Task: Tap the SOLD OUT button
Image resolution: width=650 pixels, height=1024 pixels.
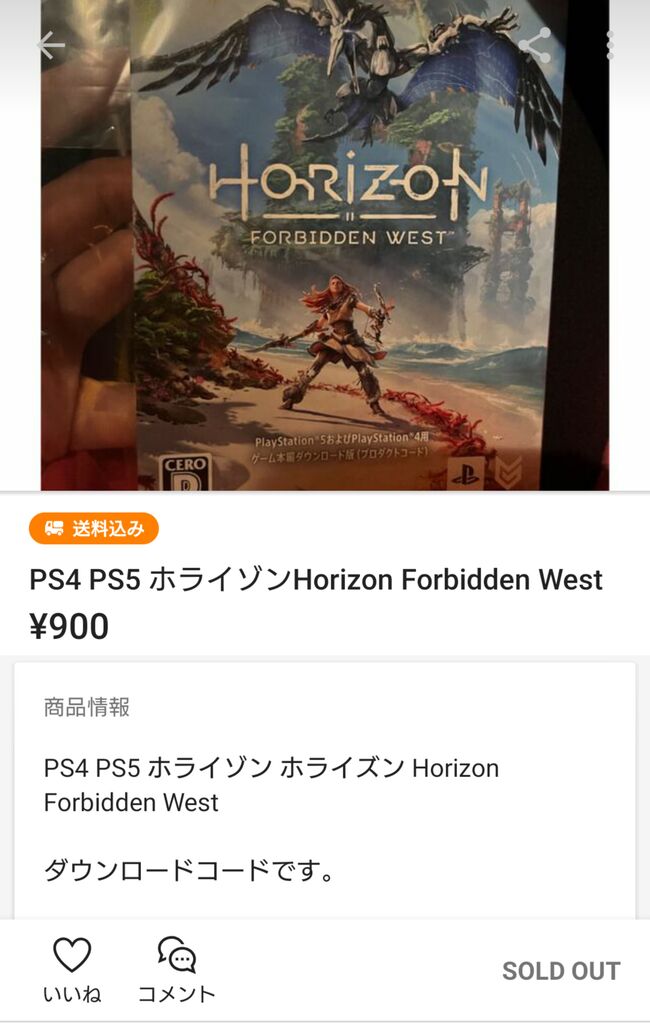Action: point(561,971)
